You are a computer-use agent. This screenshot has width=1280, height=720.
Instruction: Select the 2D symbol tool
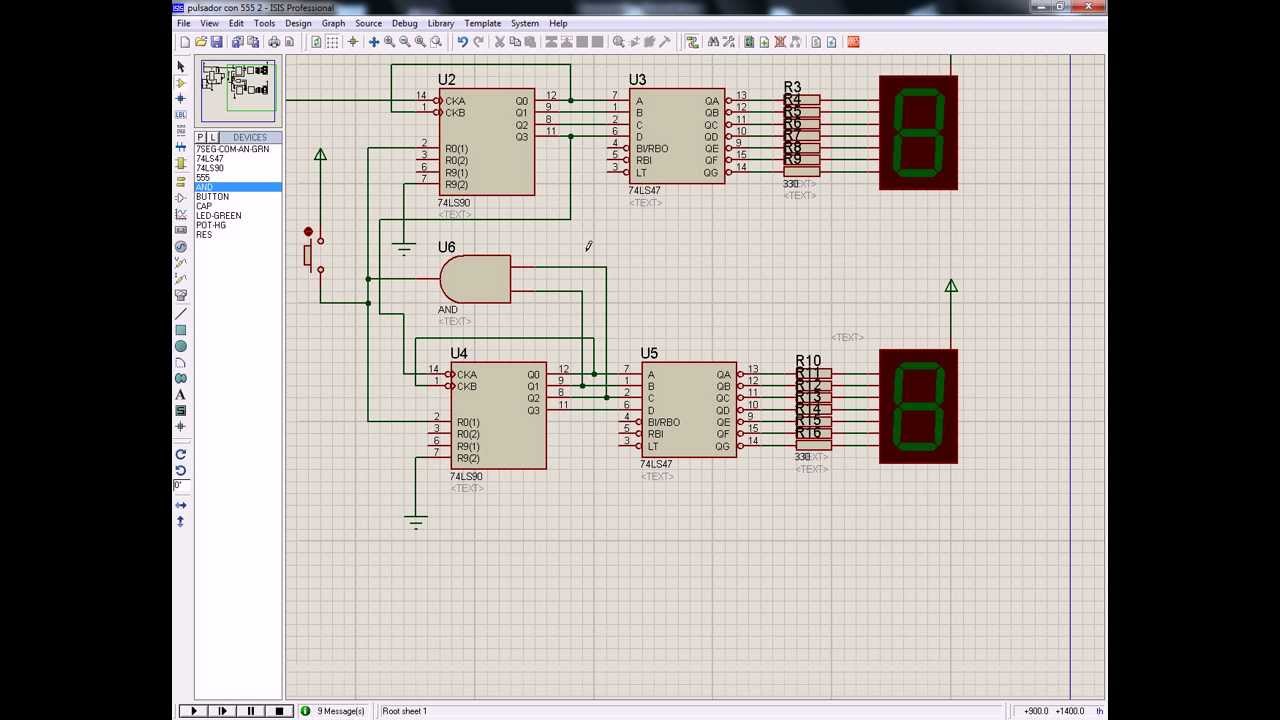[181, 410]
